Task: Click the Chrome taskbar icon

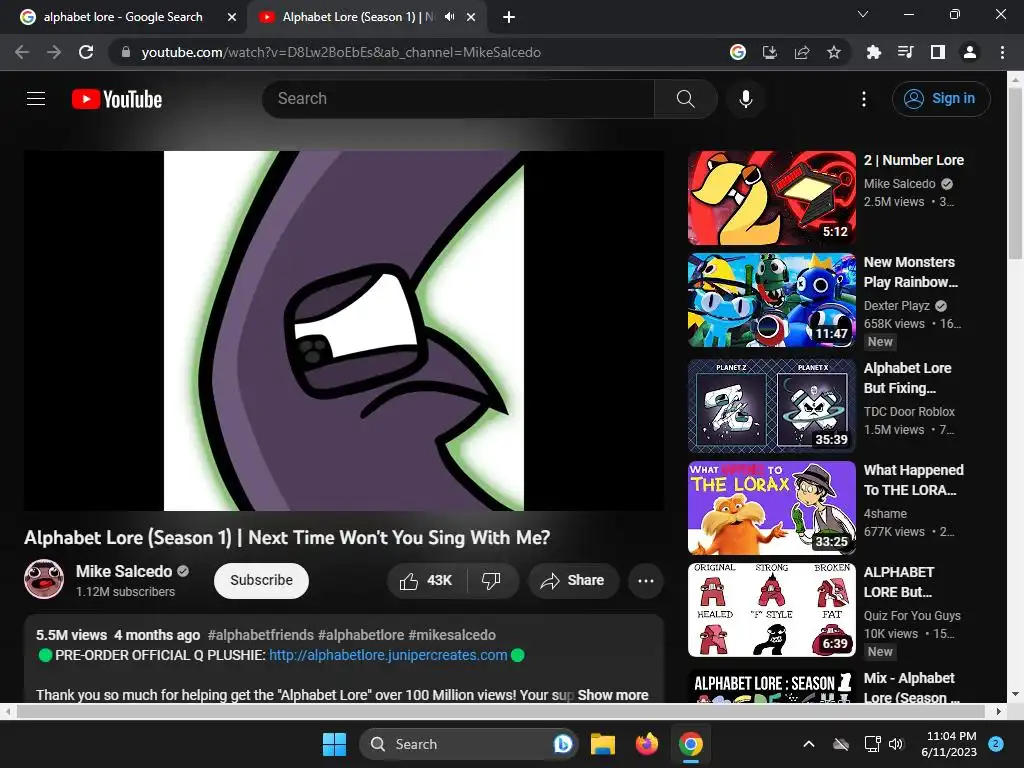Action: coord(690,744)
